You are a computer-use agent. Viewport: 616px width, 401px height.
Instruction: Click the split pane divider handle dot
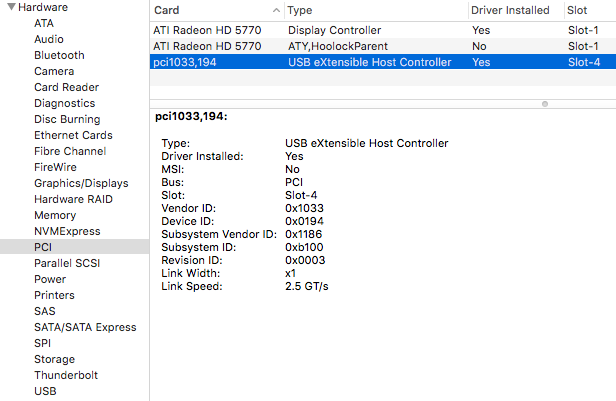[x=544, y=103]
